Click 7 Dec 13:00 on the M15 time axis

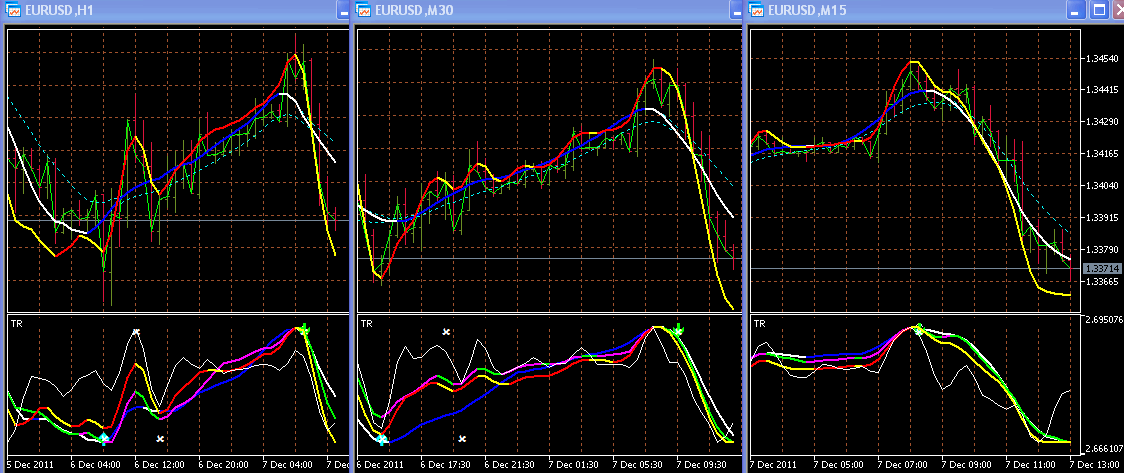click(1095, 464)
